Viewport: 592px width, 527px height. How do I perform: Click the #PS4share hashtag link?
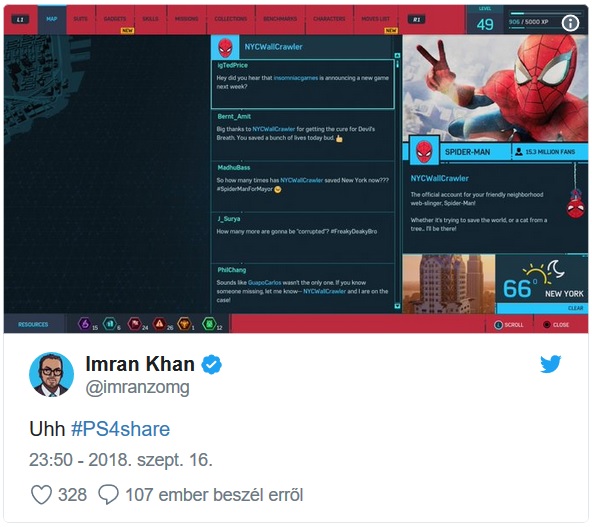click(x=120, y=429)
